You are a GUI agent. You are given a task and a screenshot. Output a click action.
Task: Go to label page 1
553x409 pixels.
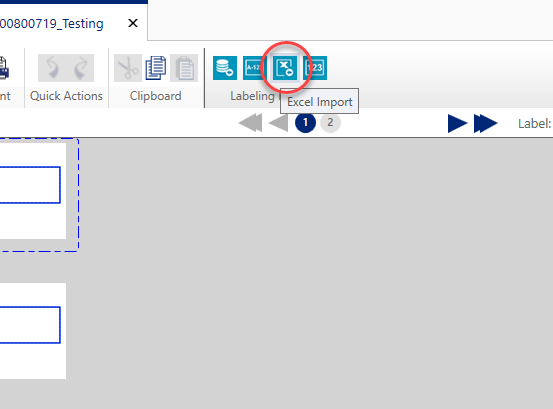coord(305,123)
